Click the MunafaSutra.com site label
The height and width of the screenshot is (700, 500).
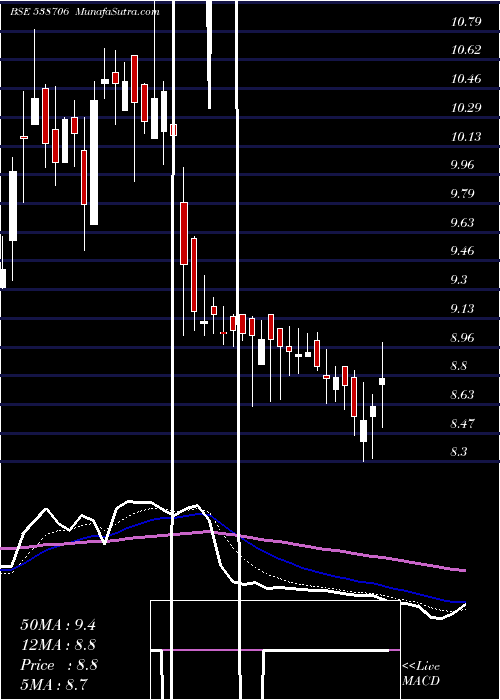tap(118, 12)
